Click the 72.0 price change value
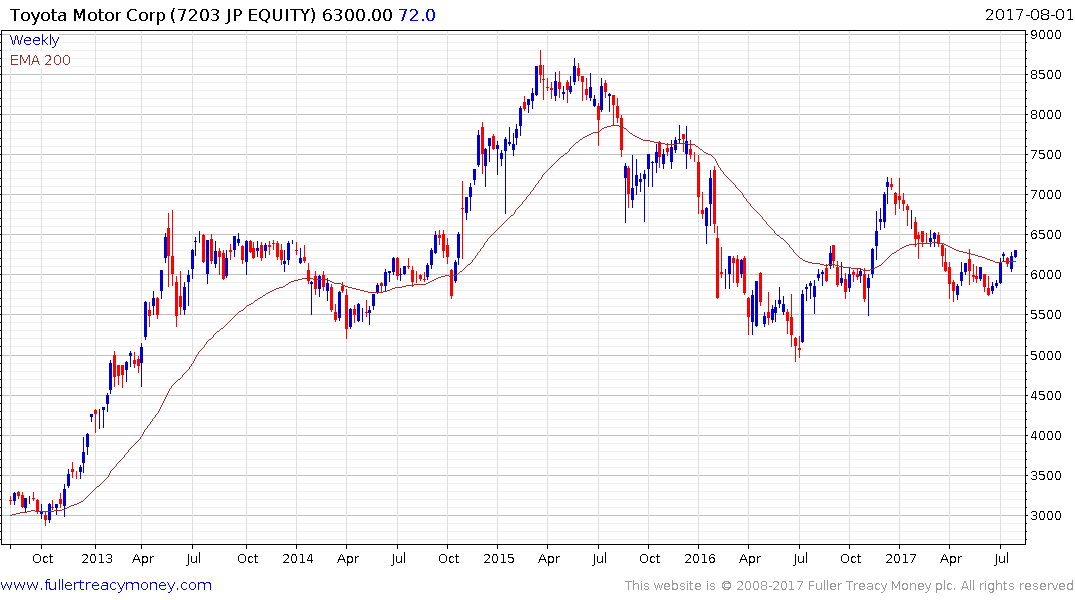 [417, 15]
